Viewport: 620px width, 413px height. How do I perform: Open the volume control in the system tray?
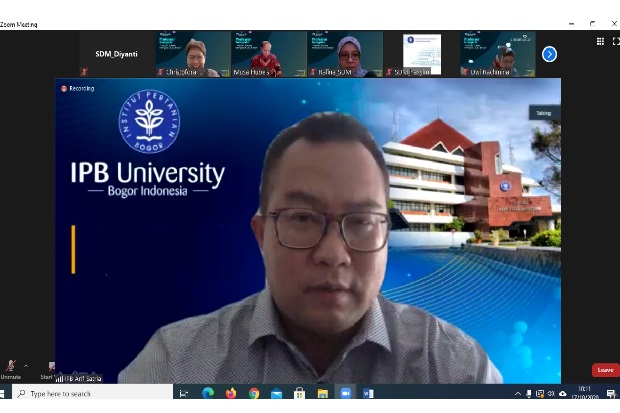(x=551, y=394)
